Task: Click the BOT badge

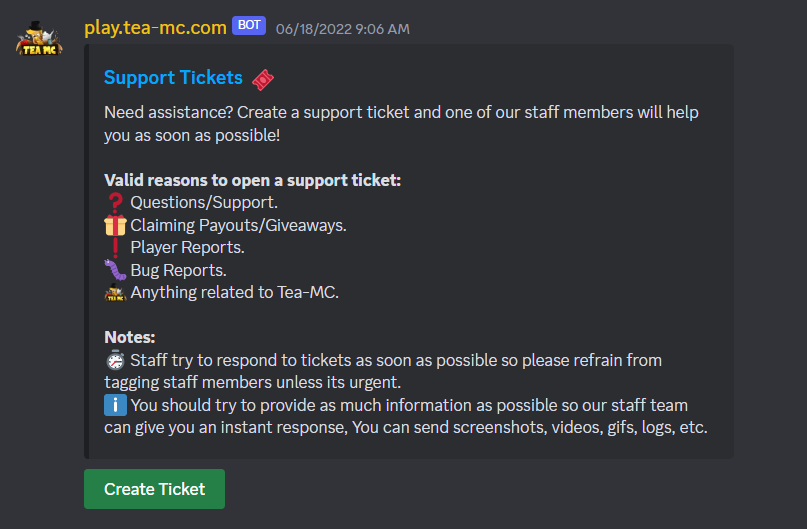Action: click(249, 25)
